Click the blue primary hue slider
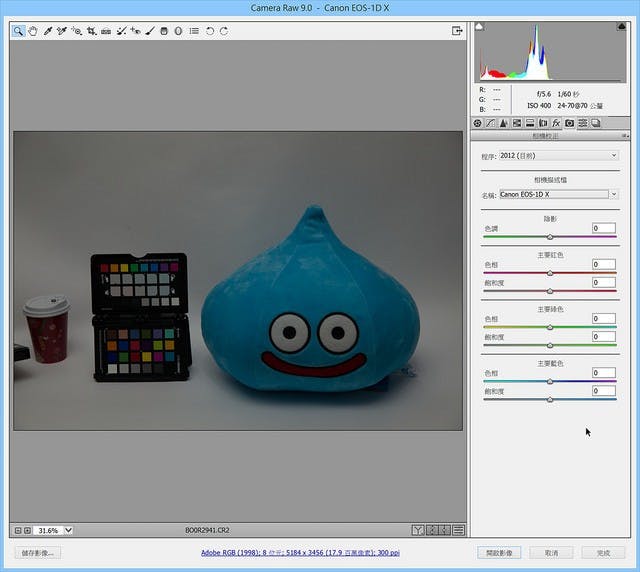The image size is (640, 572). (x=550, y=381)
